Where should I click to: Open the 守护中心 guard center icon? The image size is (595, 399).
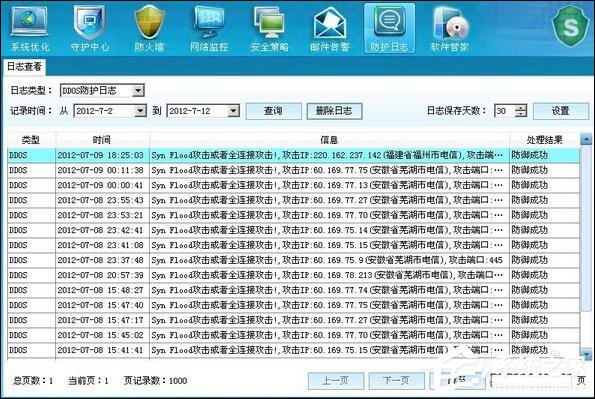click(90, 28)
